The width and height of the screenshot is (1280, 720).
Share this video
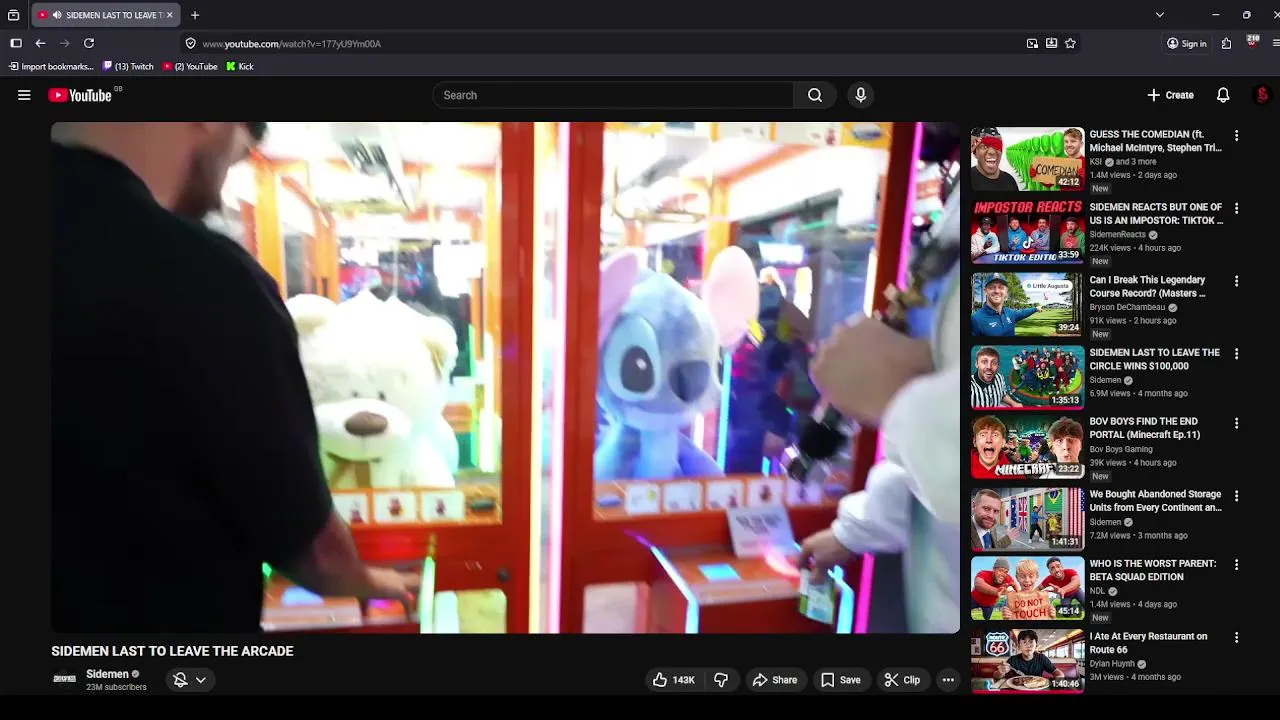tap(775, 680)
